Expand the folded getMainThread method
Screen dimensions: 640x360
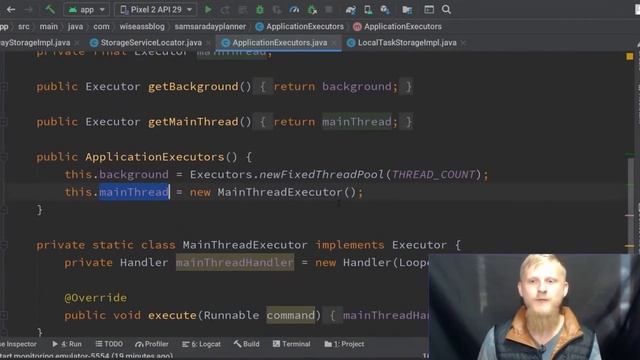[x=4, y=122]
